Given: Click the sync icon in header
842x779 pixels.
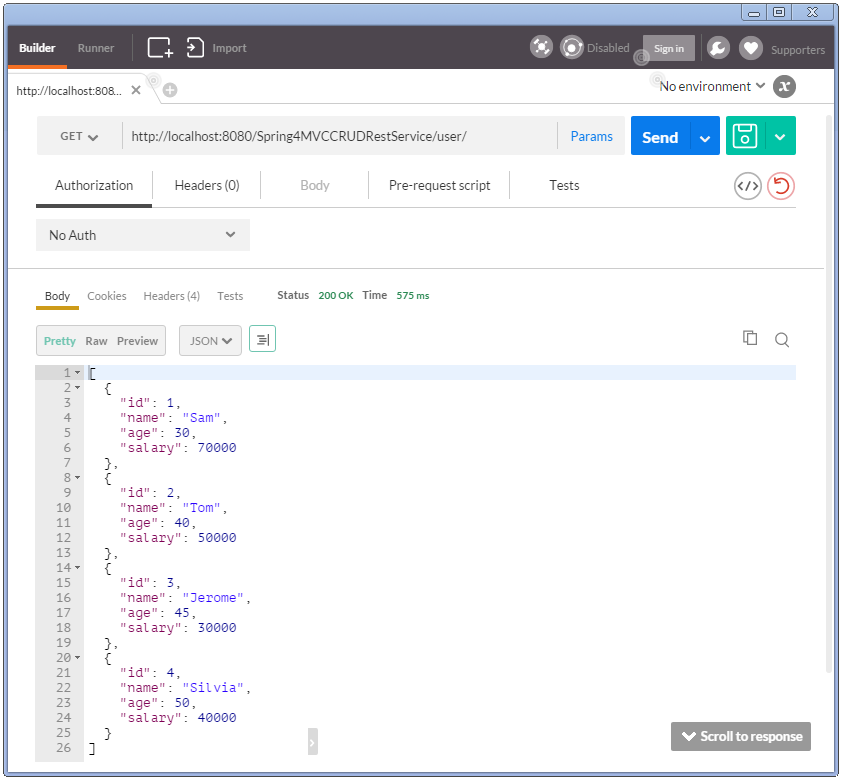Looking at the screenshot, I should [541, 47].
